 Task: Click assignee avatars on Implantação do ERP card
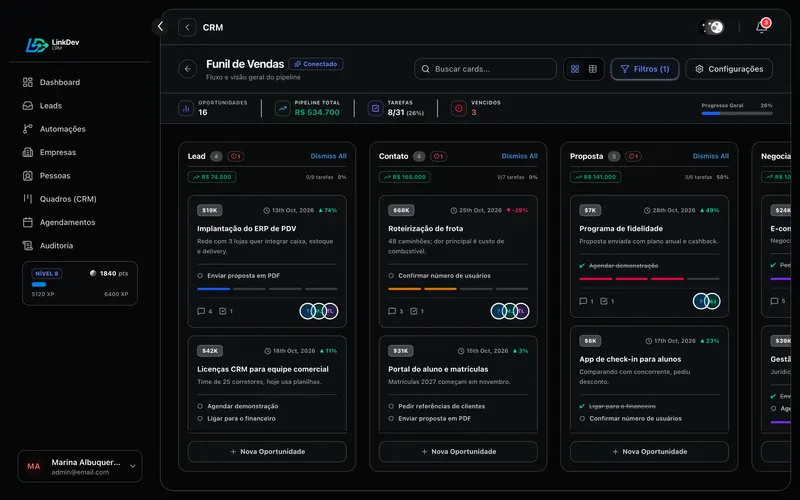[x=319, y=311]
